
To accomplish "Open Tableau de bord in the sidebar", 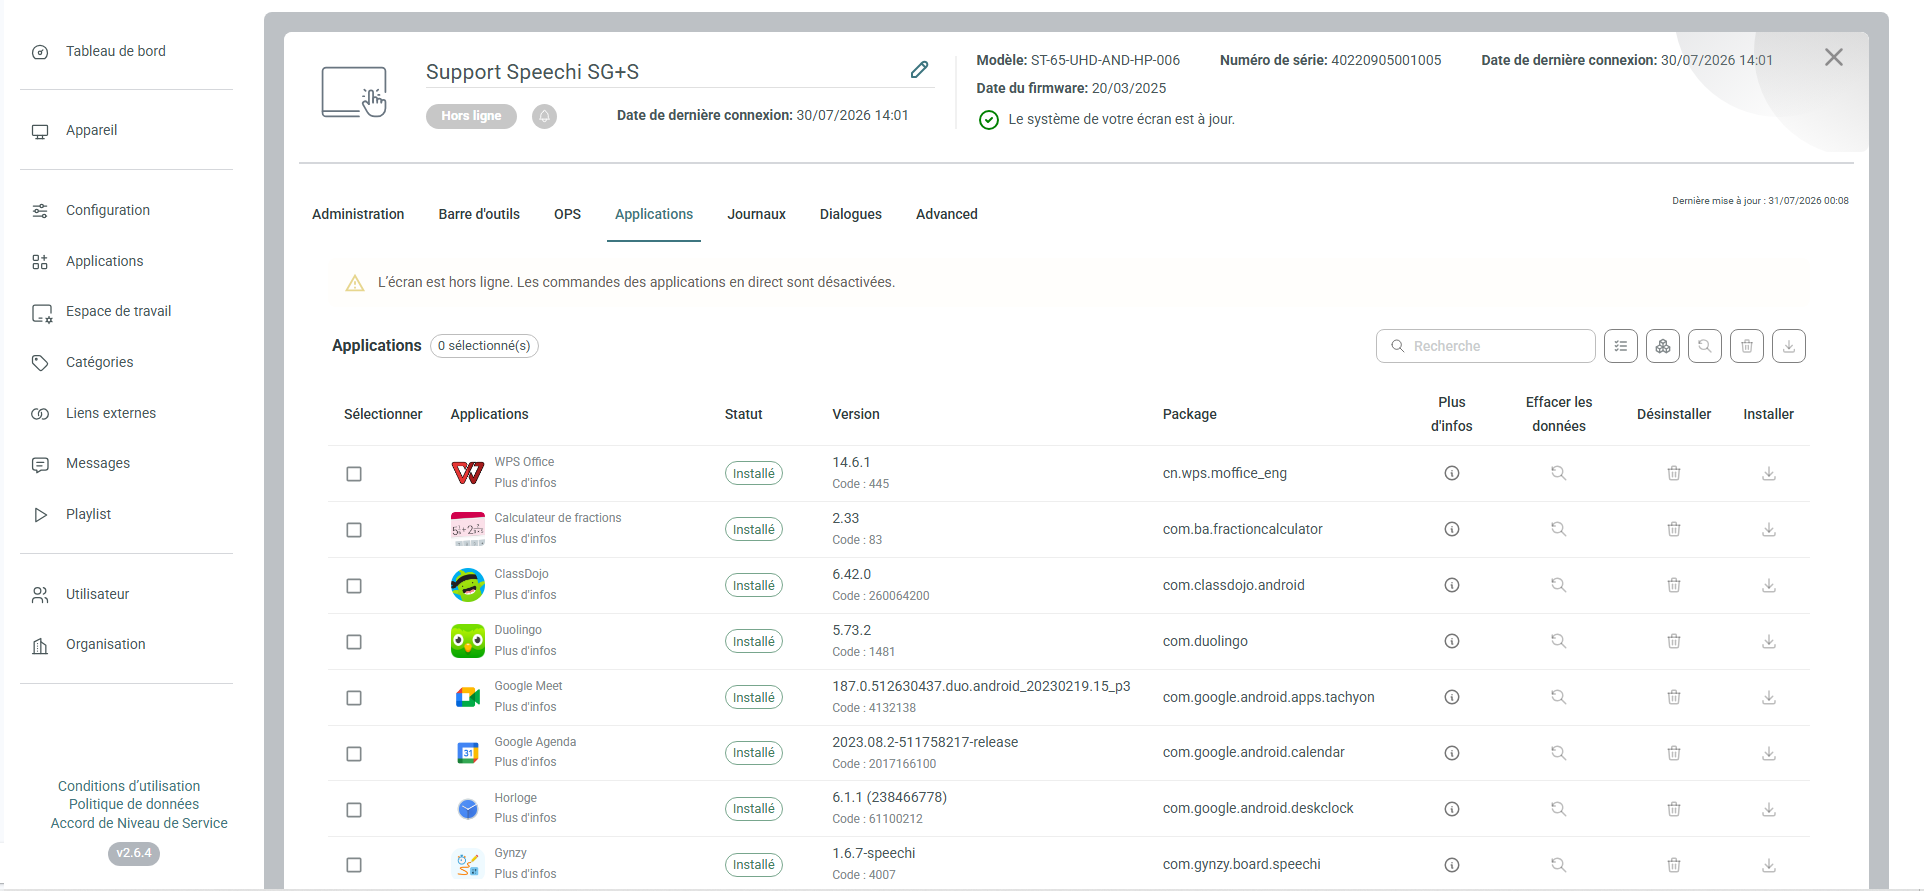I will pyautogui.click(x=116, y=51).
